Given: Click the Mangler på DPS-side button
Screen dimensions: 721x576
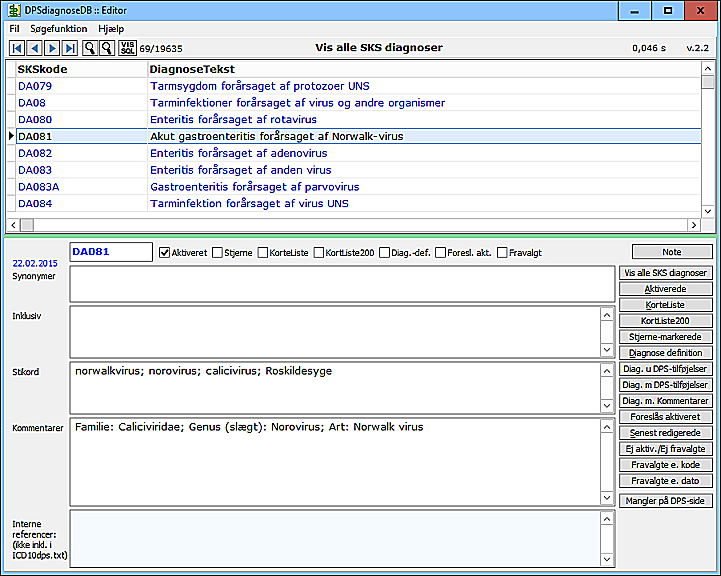Looking at the screenshot, I should pyautogui.click(x=665, y=501).
